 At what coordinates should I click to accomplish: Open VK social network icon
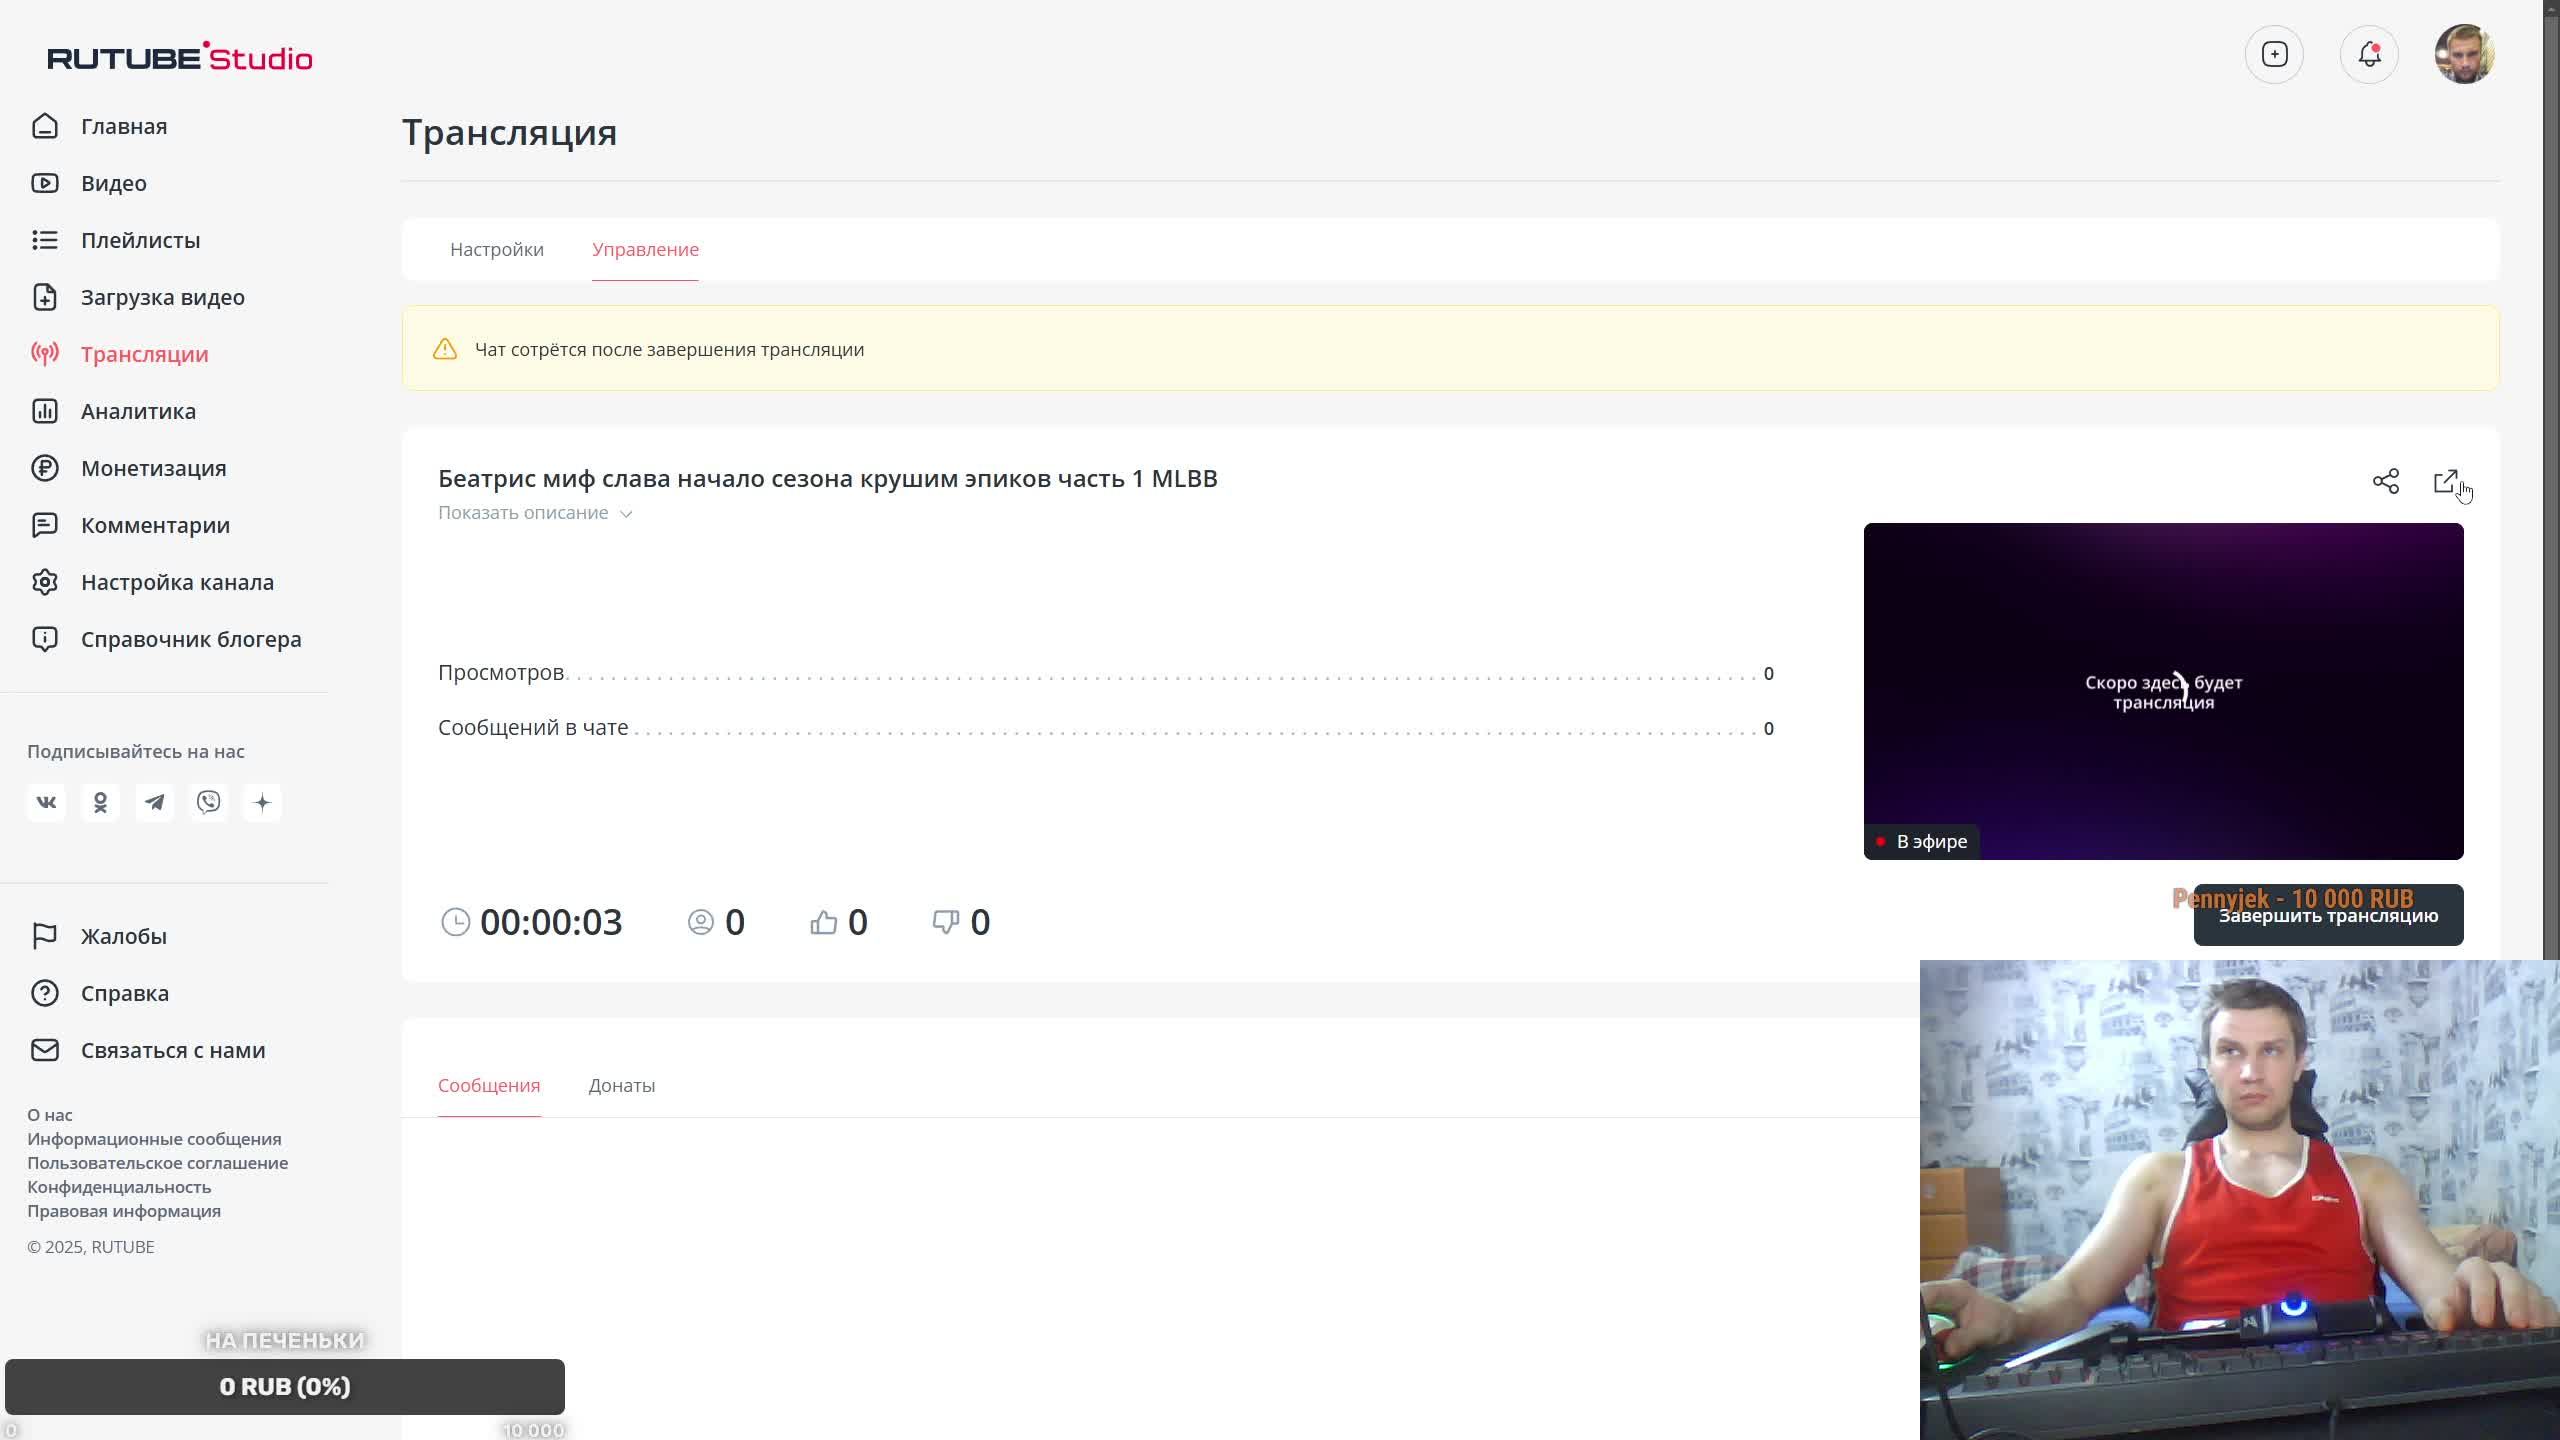click(x=46, y=802)
